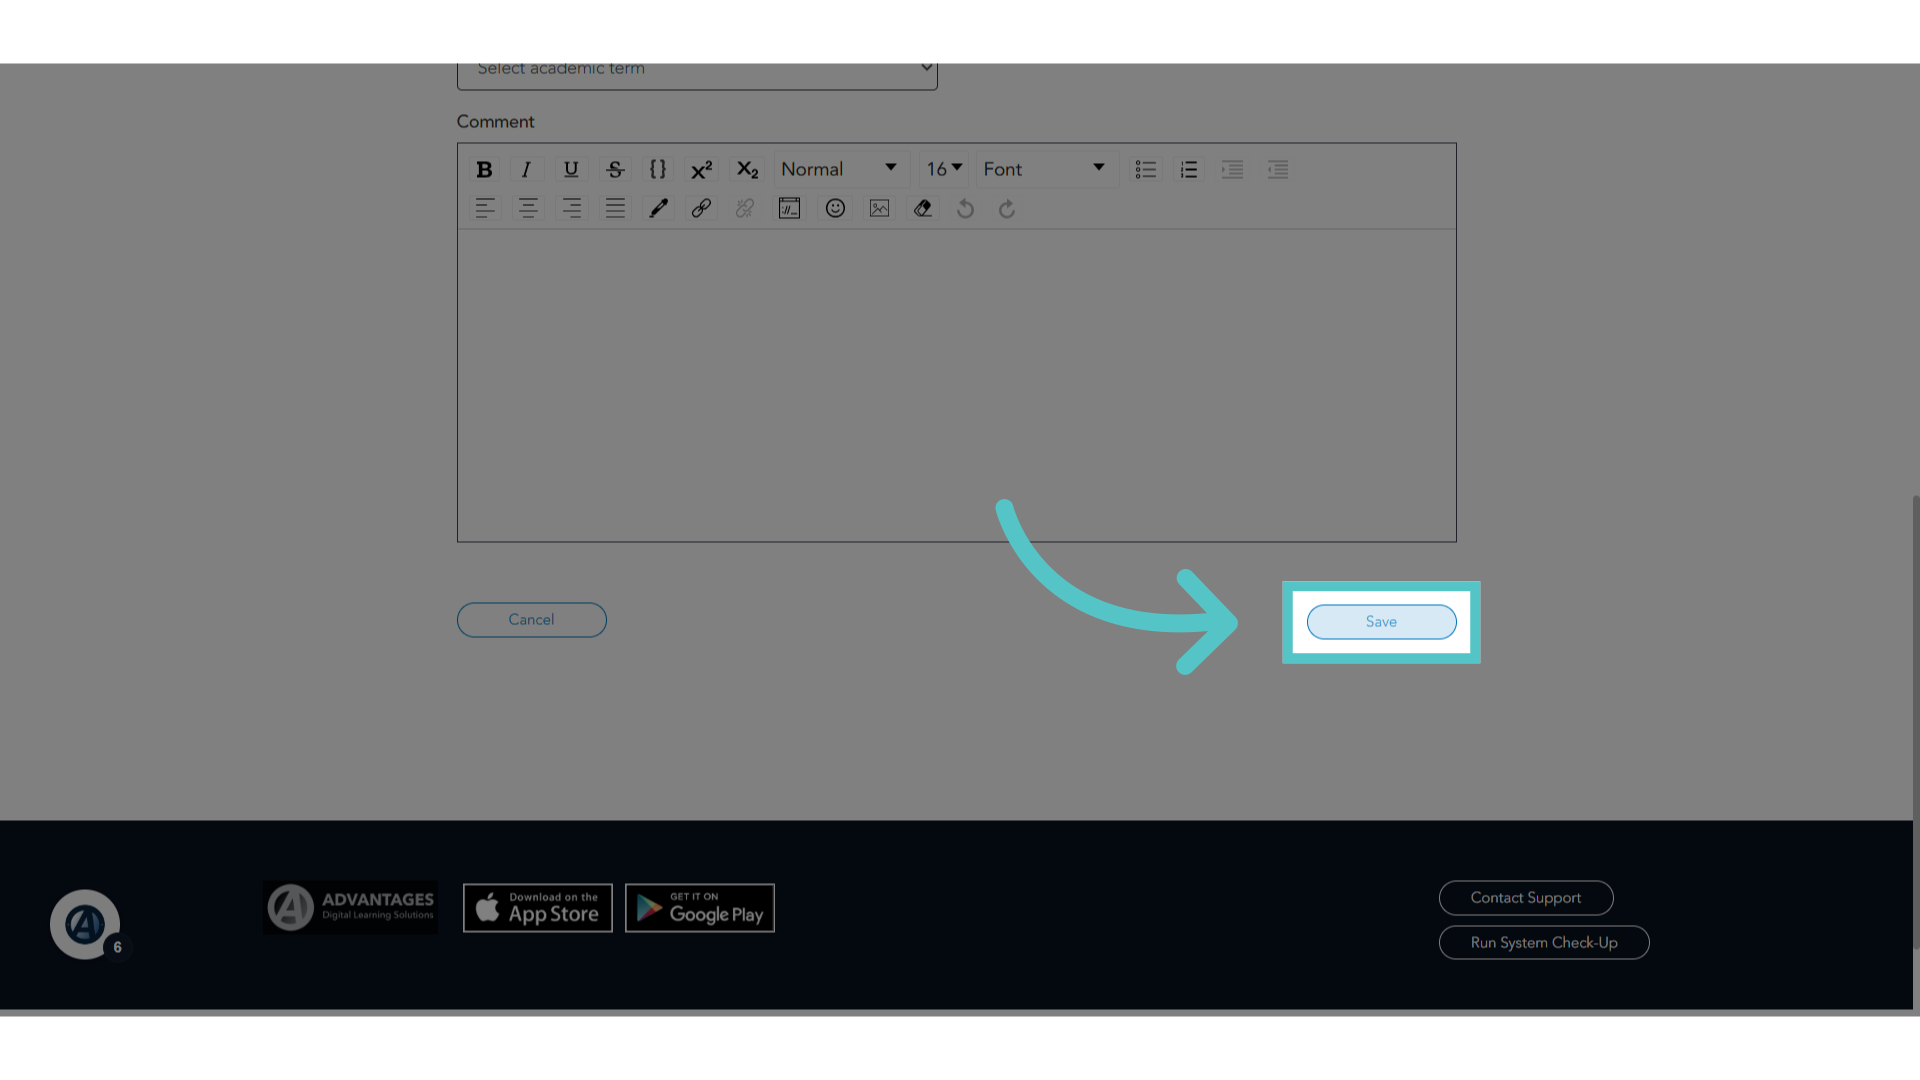Click the Save button
Image resolution: width=1920 pixels, height=1080 pixels.
point(1381,622)
